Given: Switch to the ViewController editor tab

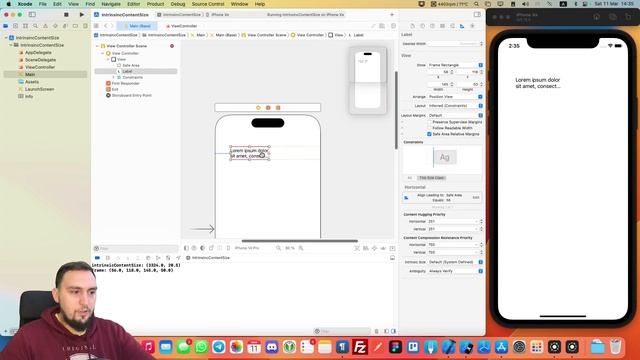Looking at the screenshot, I should point(181,26).
